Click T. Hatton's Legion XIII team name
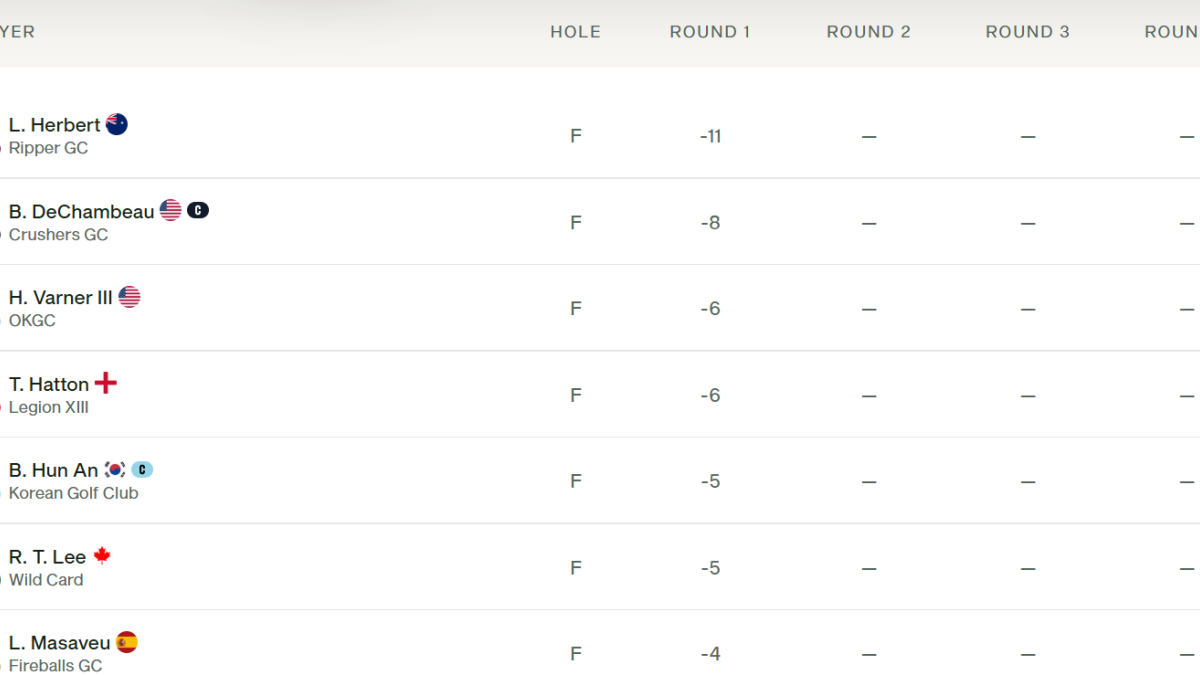This screenshot has height=675, width=1200. coord(49,407)
